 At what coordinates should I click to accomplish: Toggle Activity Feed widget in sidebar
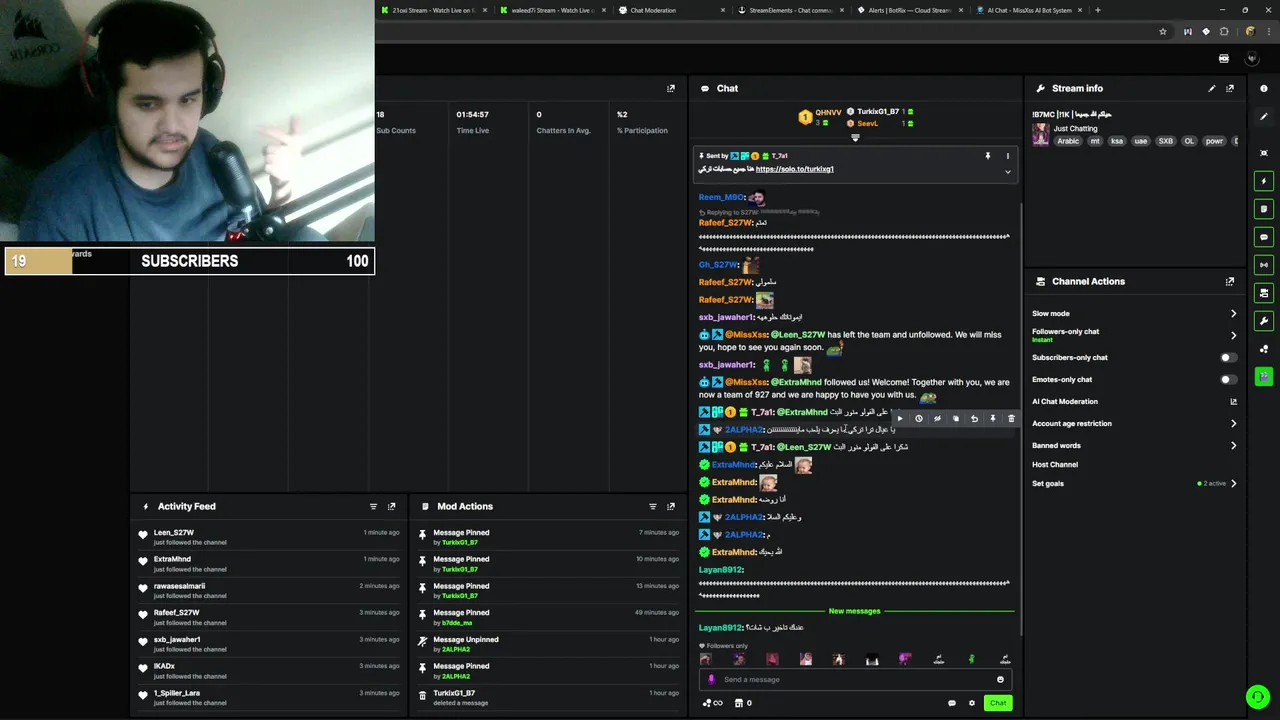1264,181
